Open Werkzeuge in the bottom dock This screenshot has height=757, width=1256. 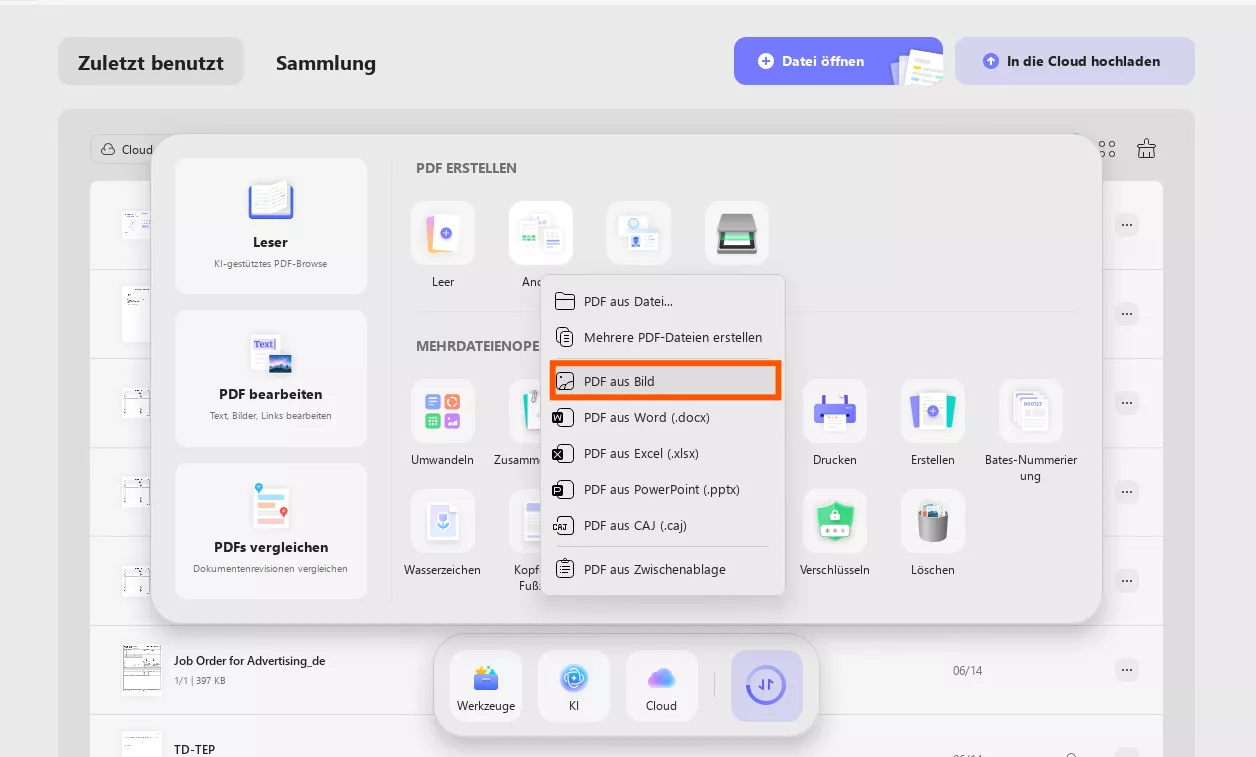pos(486,686)
